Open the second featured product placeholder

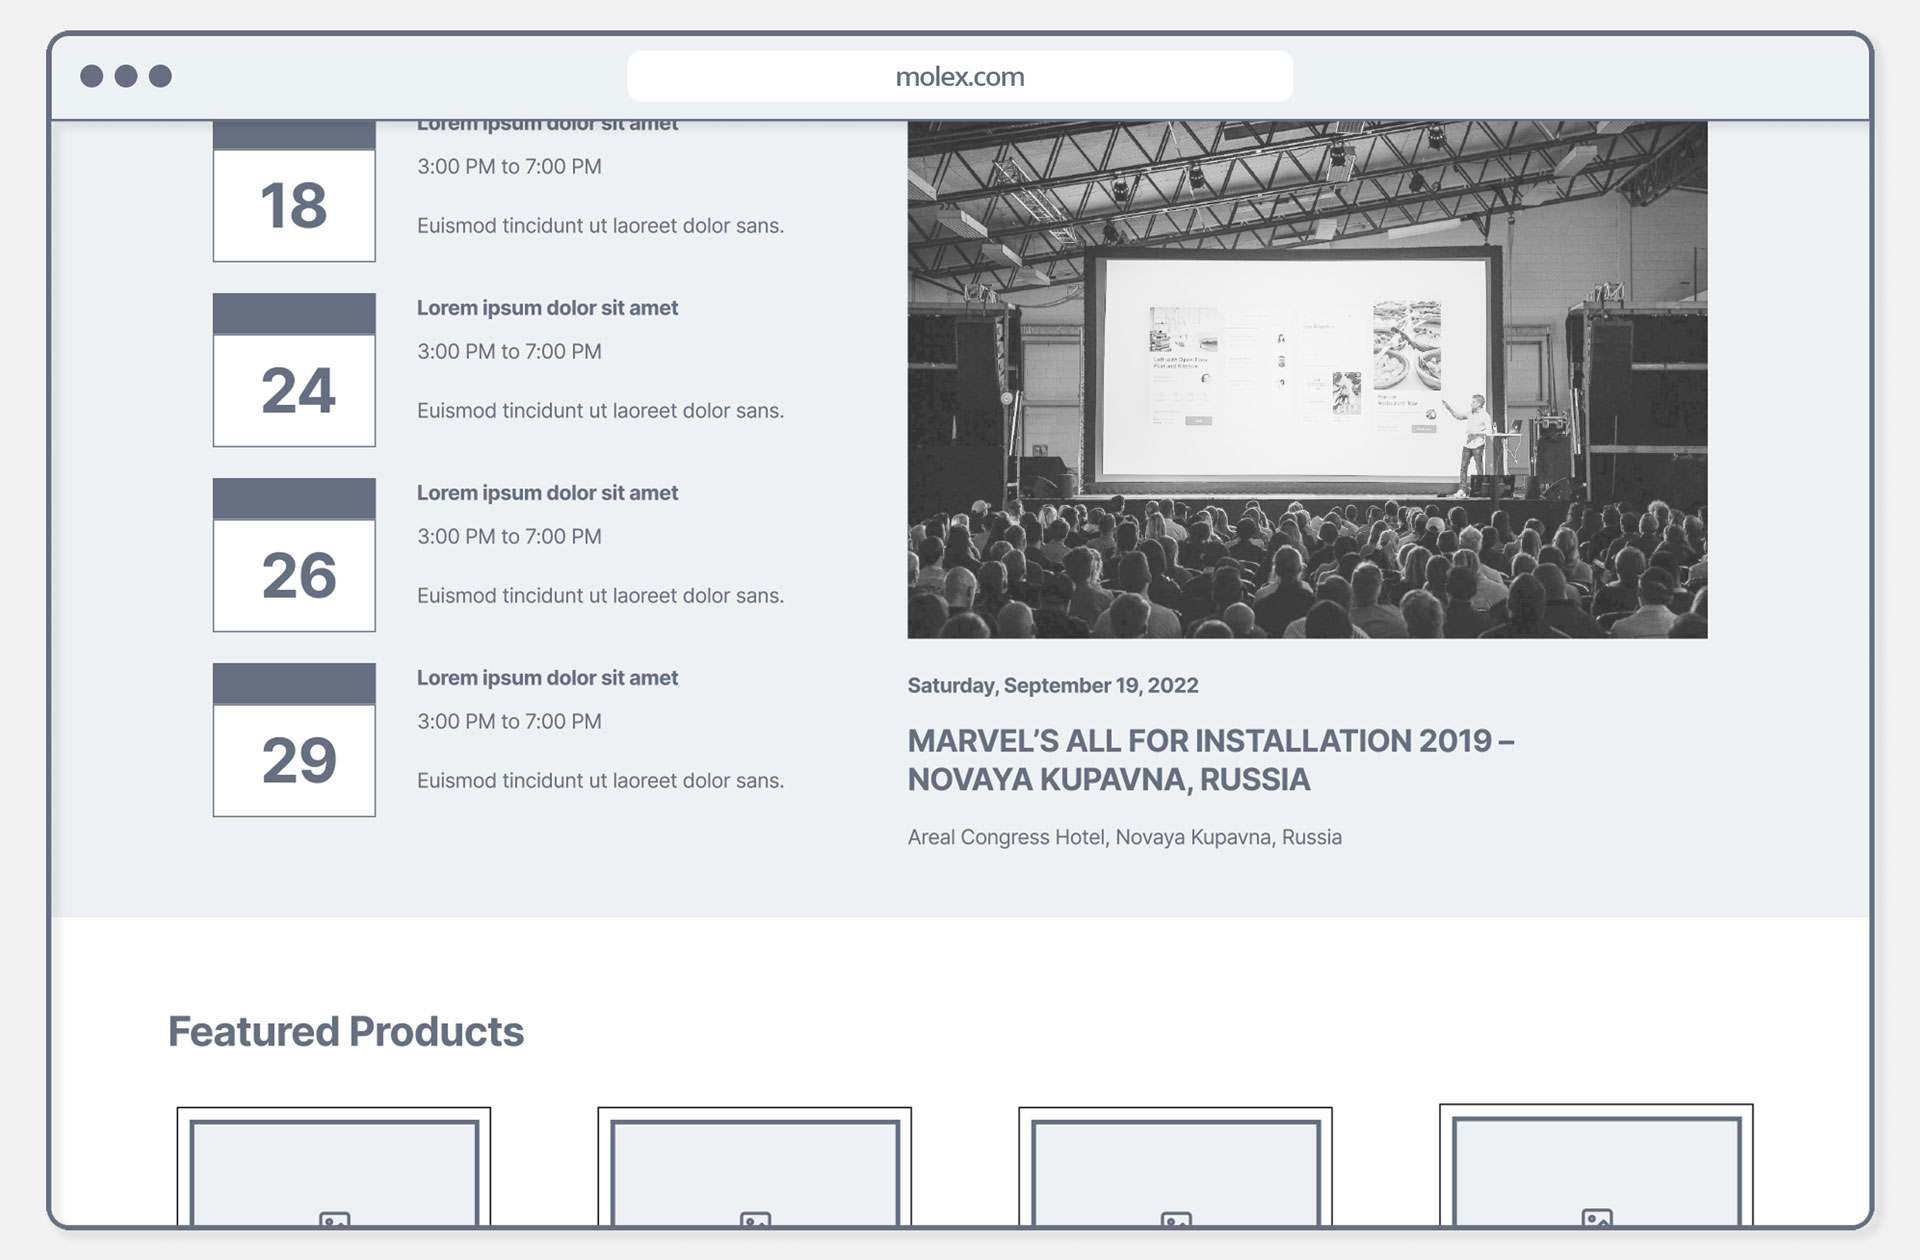click(x=755, y=1166)
